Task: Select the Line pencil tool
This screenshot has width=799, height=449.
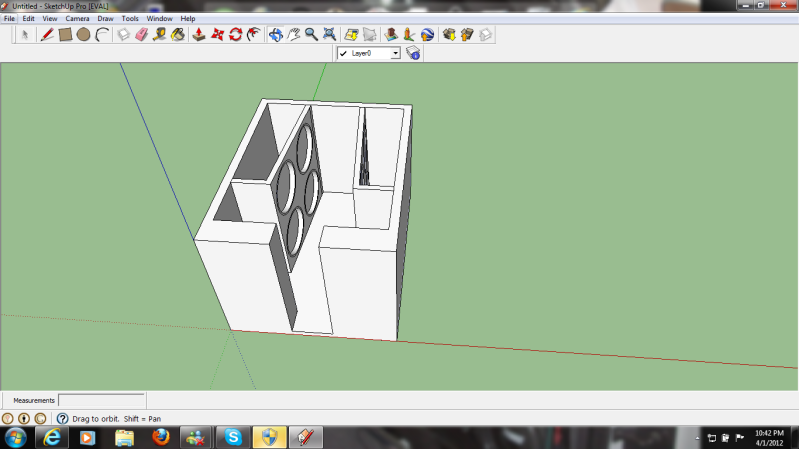Action: (x=46, y=35)
